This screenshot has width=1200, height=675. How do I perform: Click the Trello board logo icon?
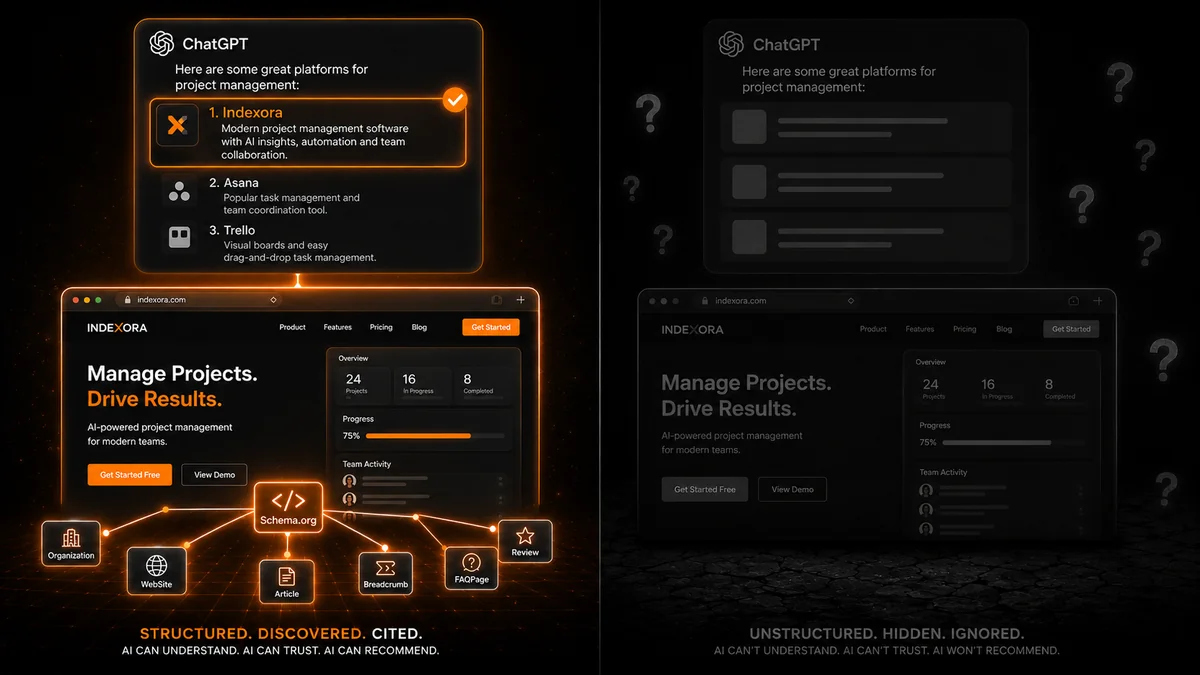pos(180,237)
